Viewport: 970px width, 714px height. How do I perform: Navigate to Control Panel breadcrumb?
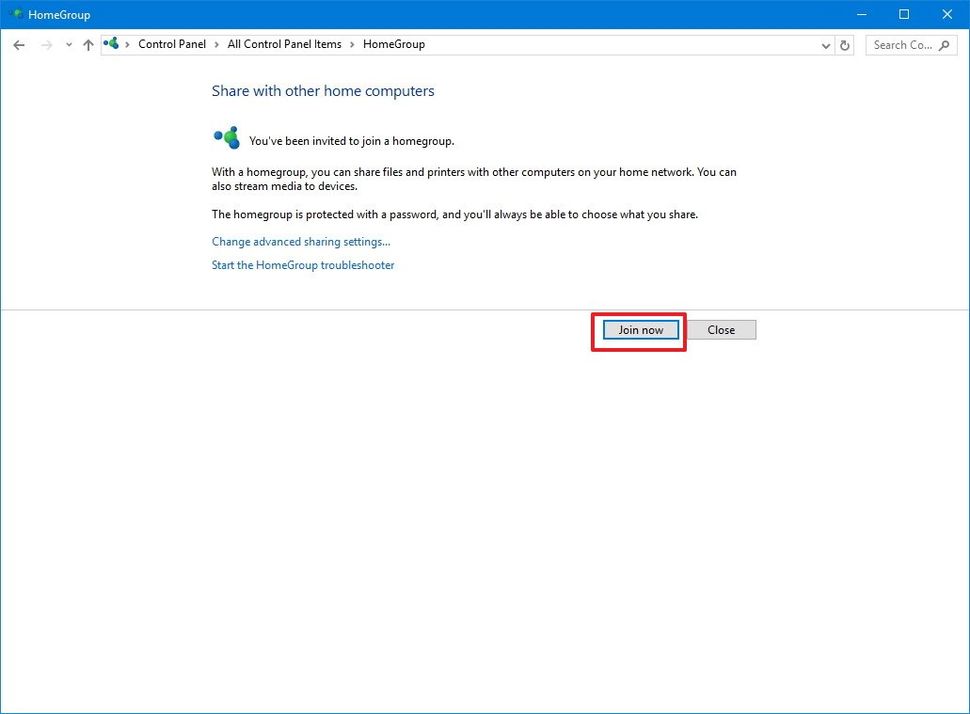(172, 44)
